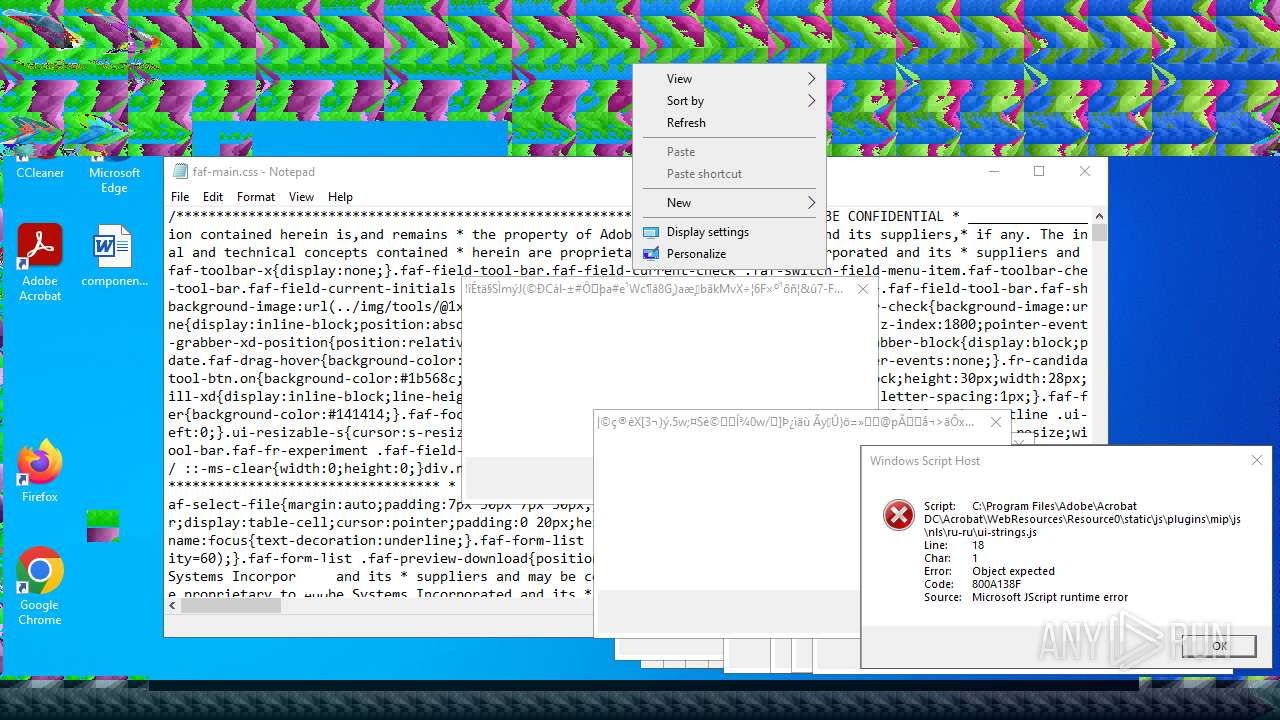Click the script path text in dialog
1280x720 pixels.
pyautogui.click(x=1082, y=519)
